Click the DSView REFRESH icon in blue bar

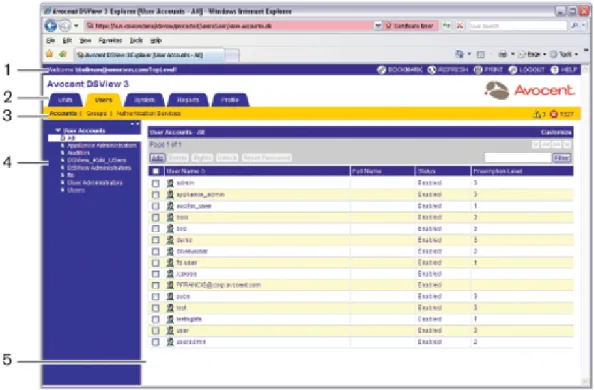point(431,70)
